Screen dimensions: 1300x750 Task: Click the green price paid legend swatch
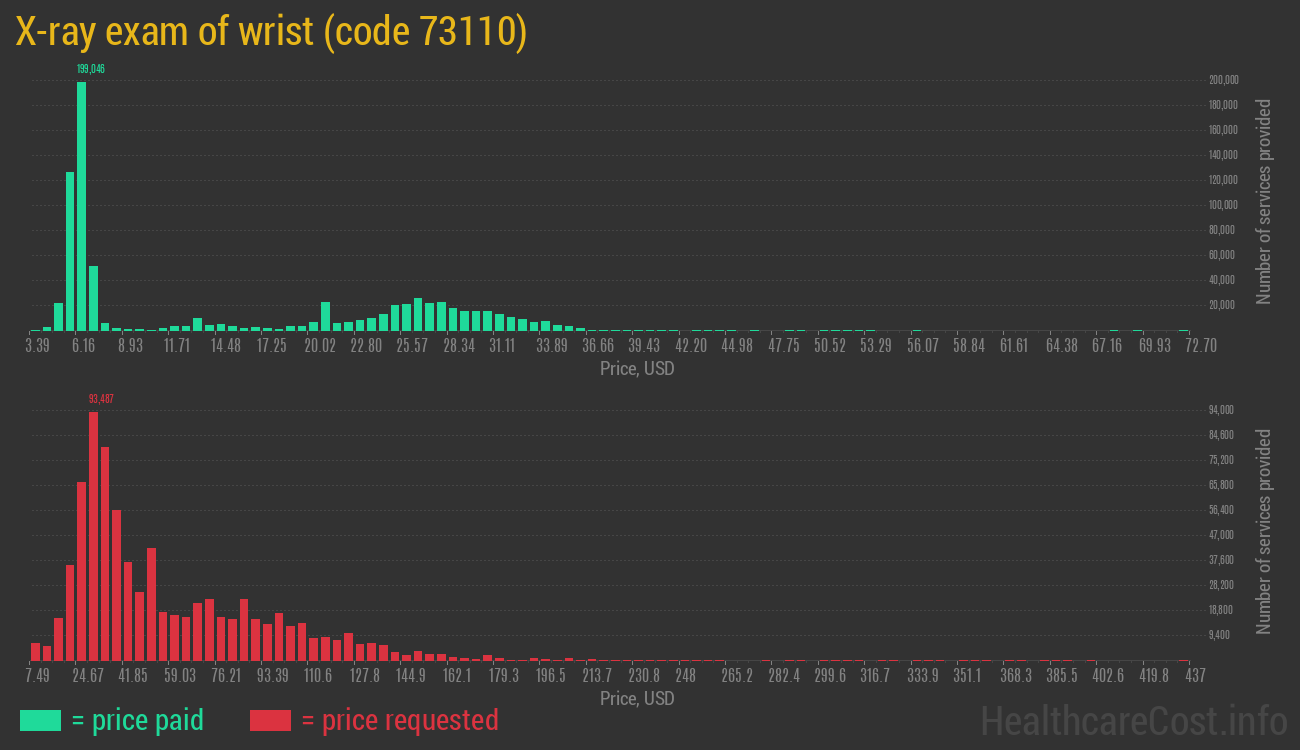40,720
